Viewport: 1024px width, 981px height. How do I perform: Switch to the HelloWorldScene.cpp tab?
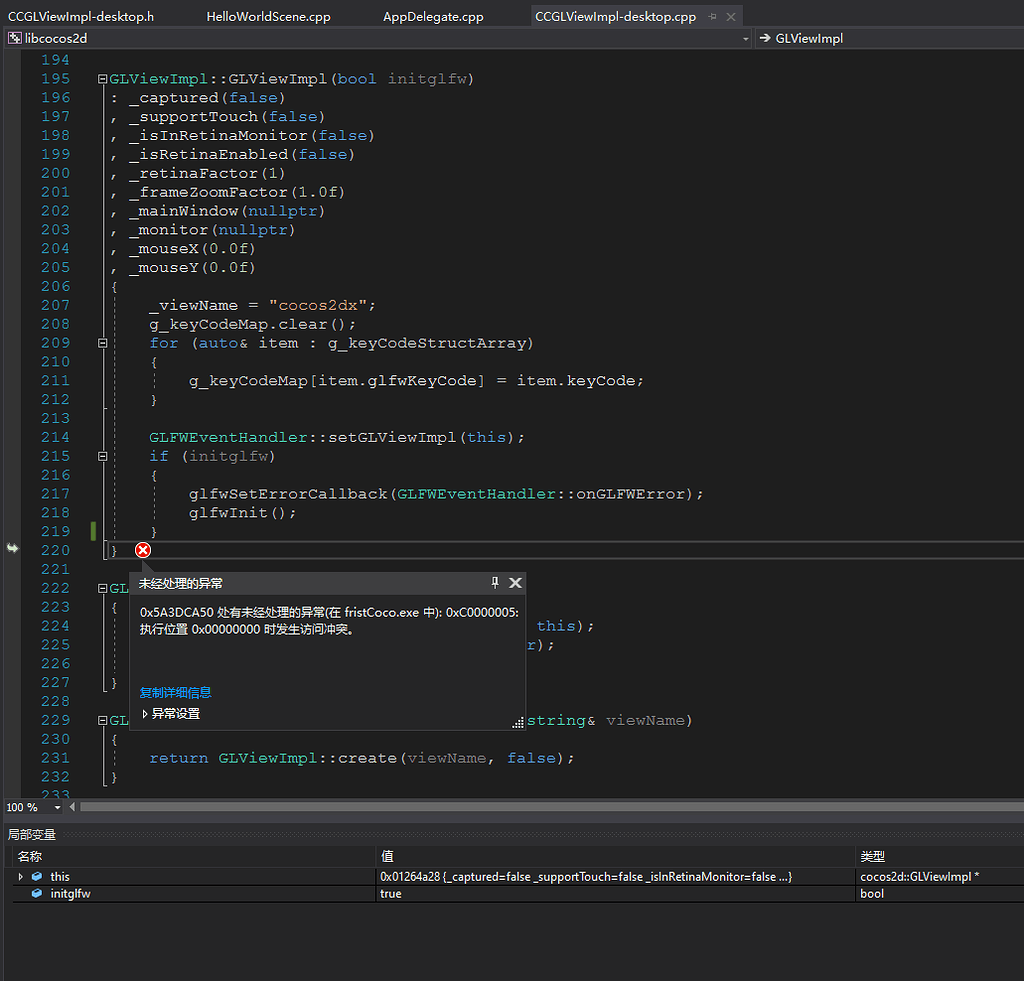tap(268, 16)
